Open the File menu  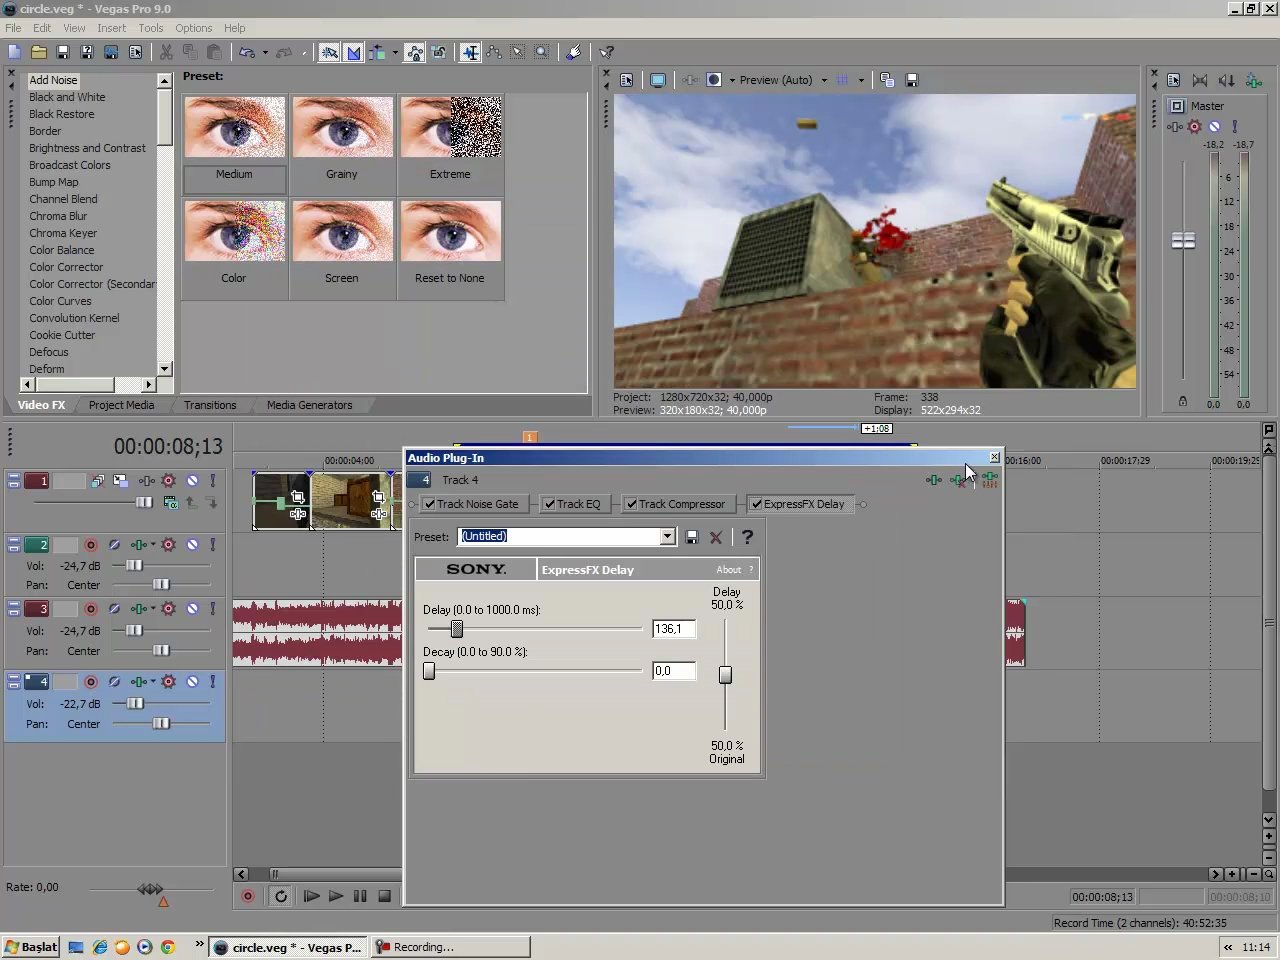click(13, 28)
